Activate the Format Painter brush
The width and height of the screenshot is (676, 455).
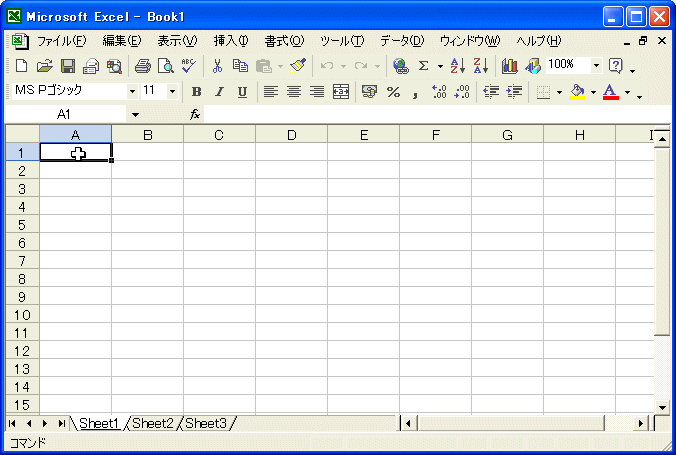pos(298,66)
